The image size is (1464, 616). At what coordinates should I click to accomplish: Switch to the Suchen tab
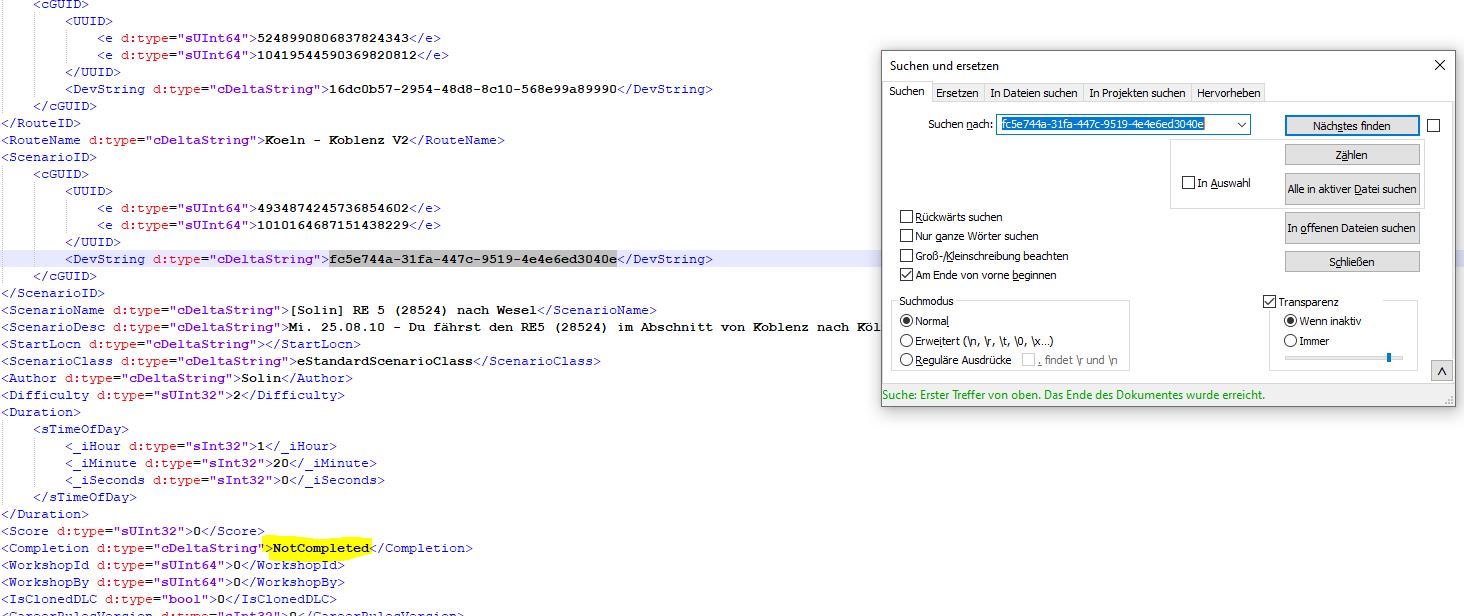[907, 92]
